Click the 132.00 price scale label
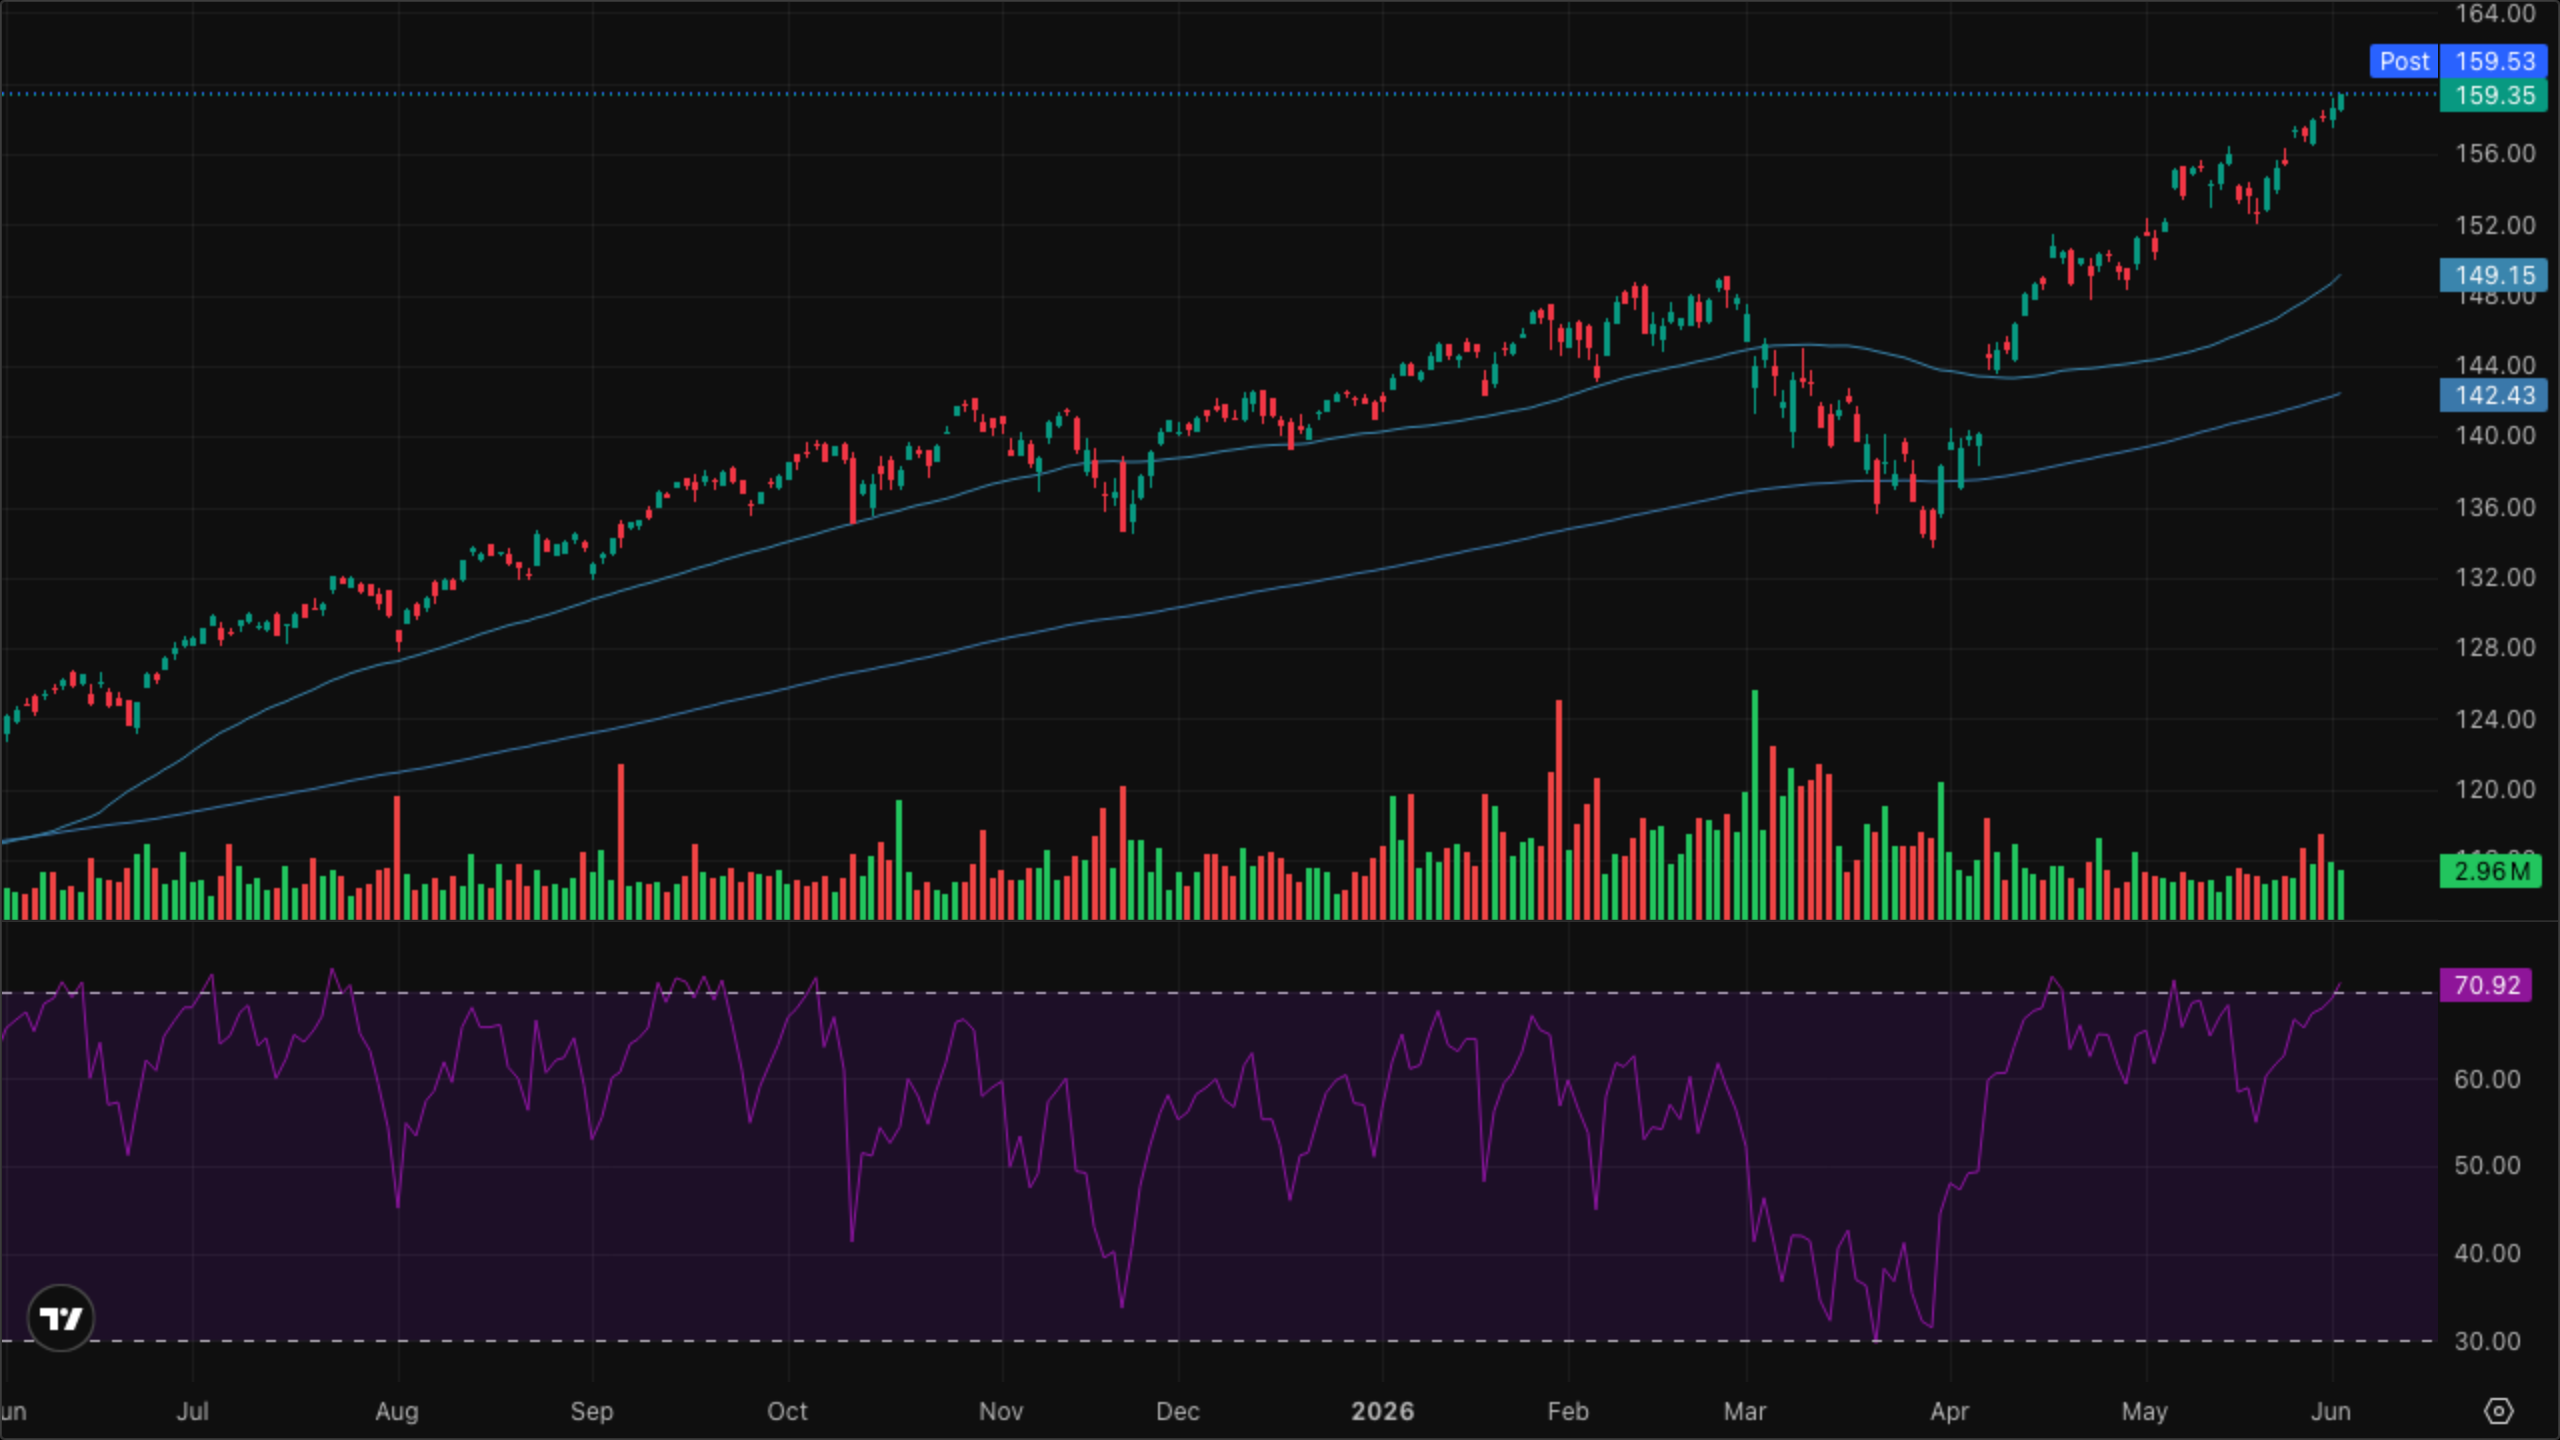 pos(2495,577)
